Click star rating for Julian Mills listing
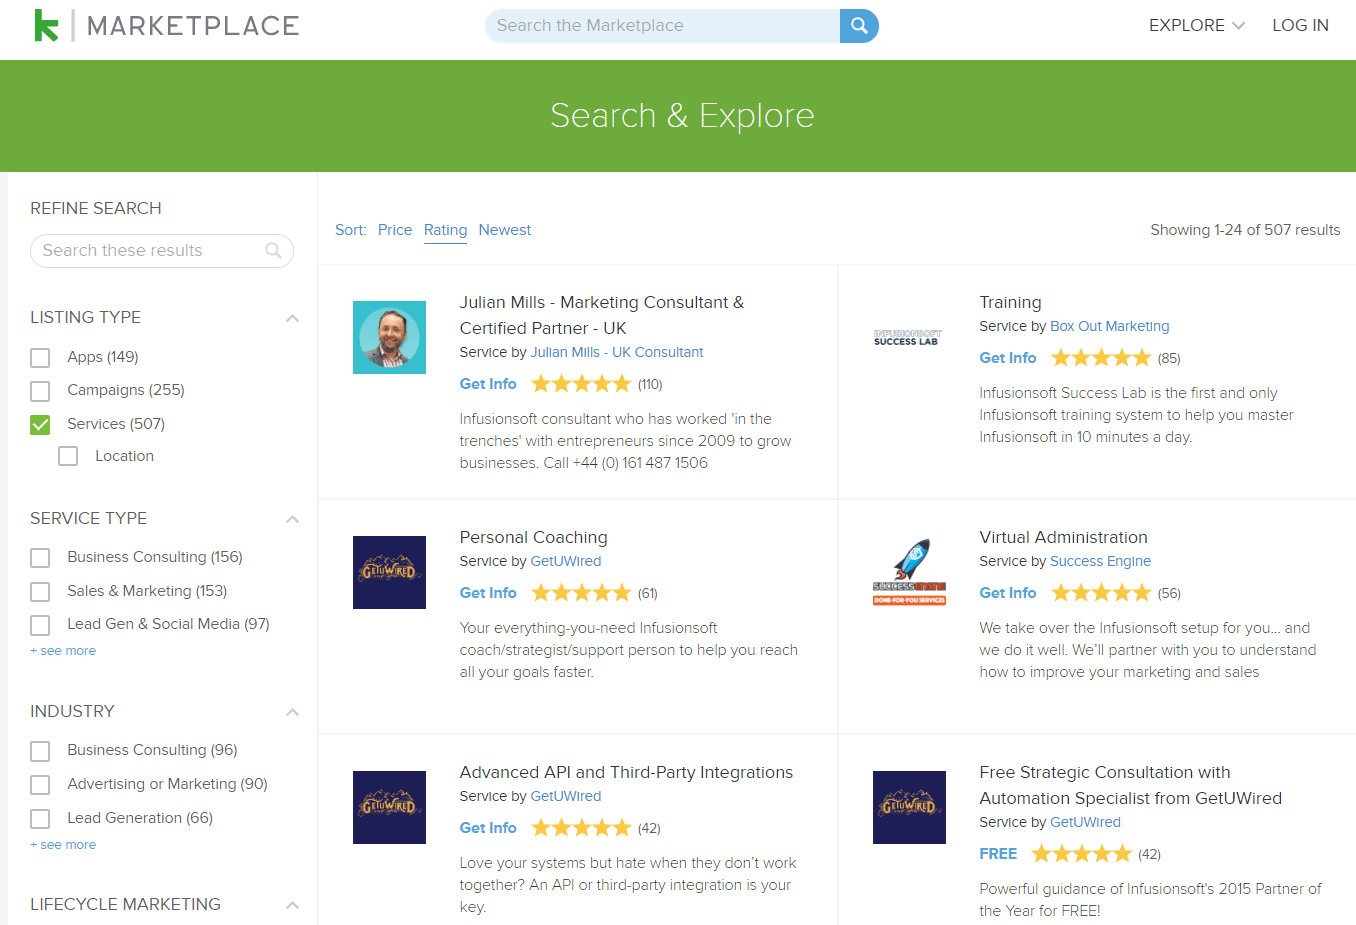This screenshot has height=925, width=1356. 581,384
